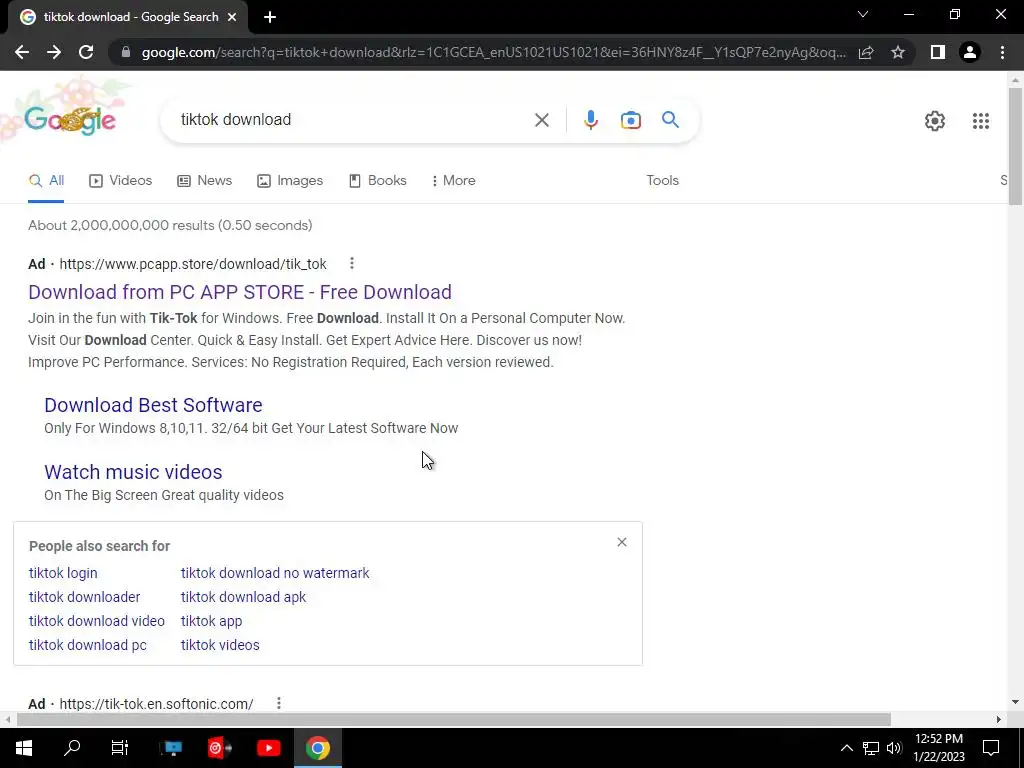Close the tiktok download Google Search tab

click(x=232, y=18)
